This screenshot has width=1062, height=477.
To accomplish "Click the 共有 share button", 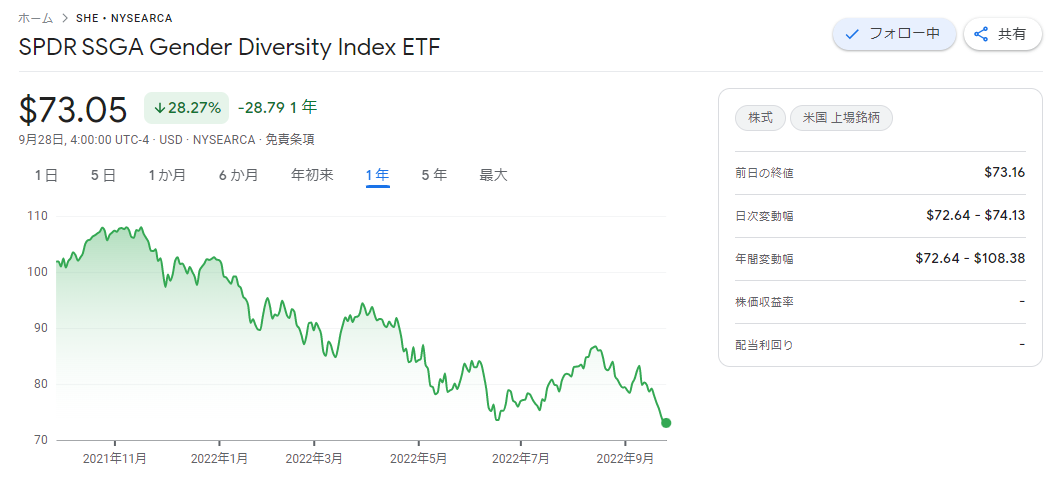I will (x=1002, y=34).
